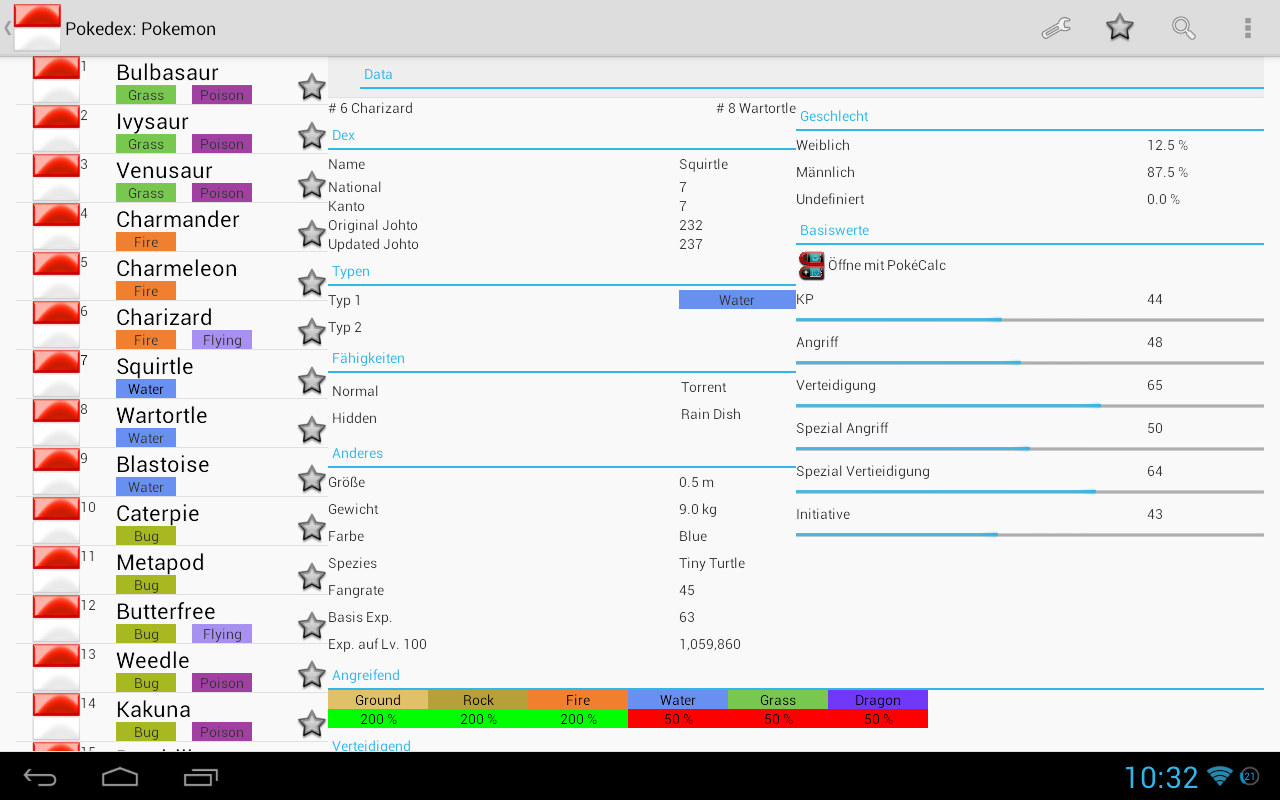Tap the Angreifend section header

coord(366,675)
